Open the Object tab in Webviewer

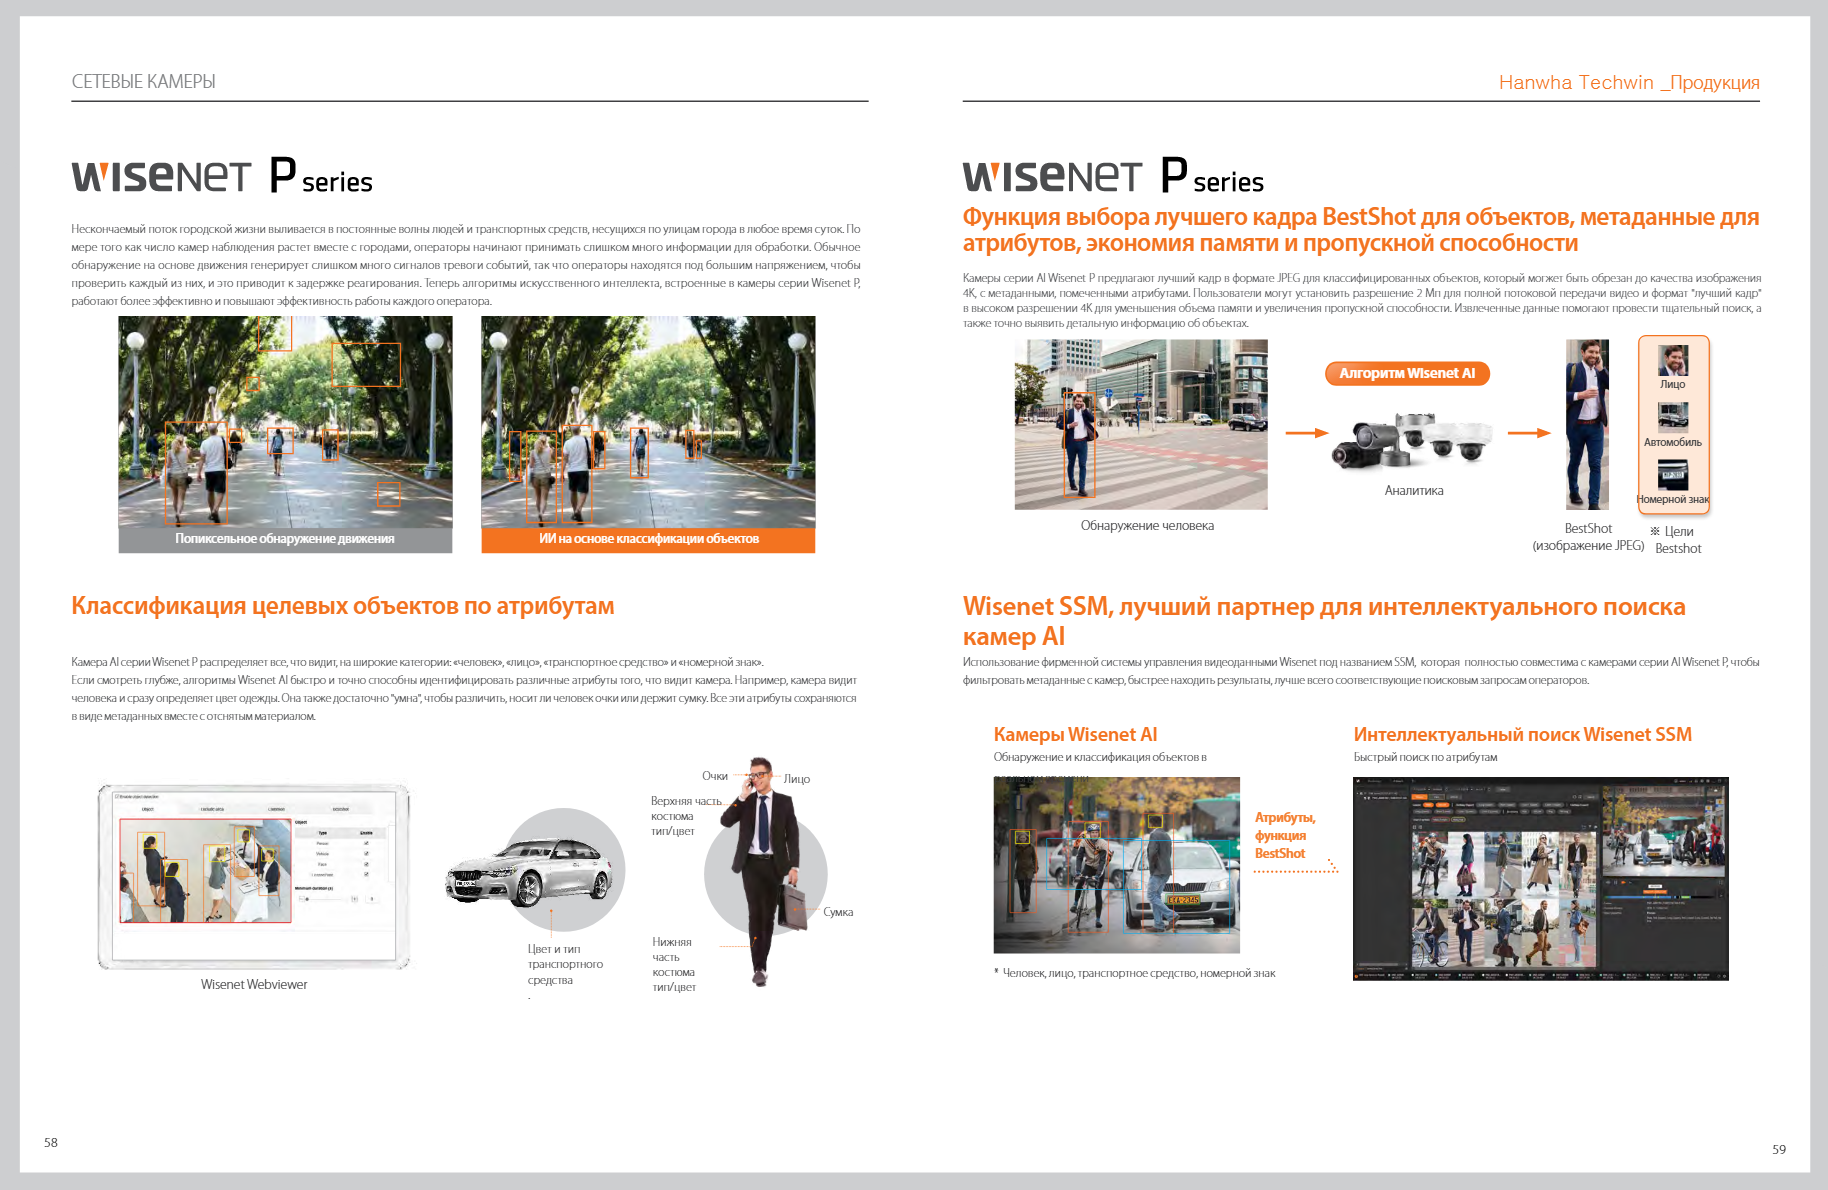tap(148, 809)
